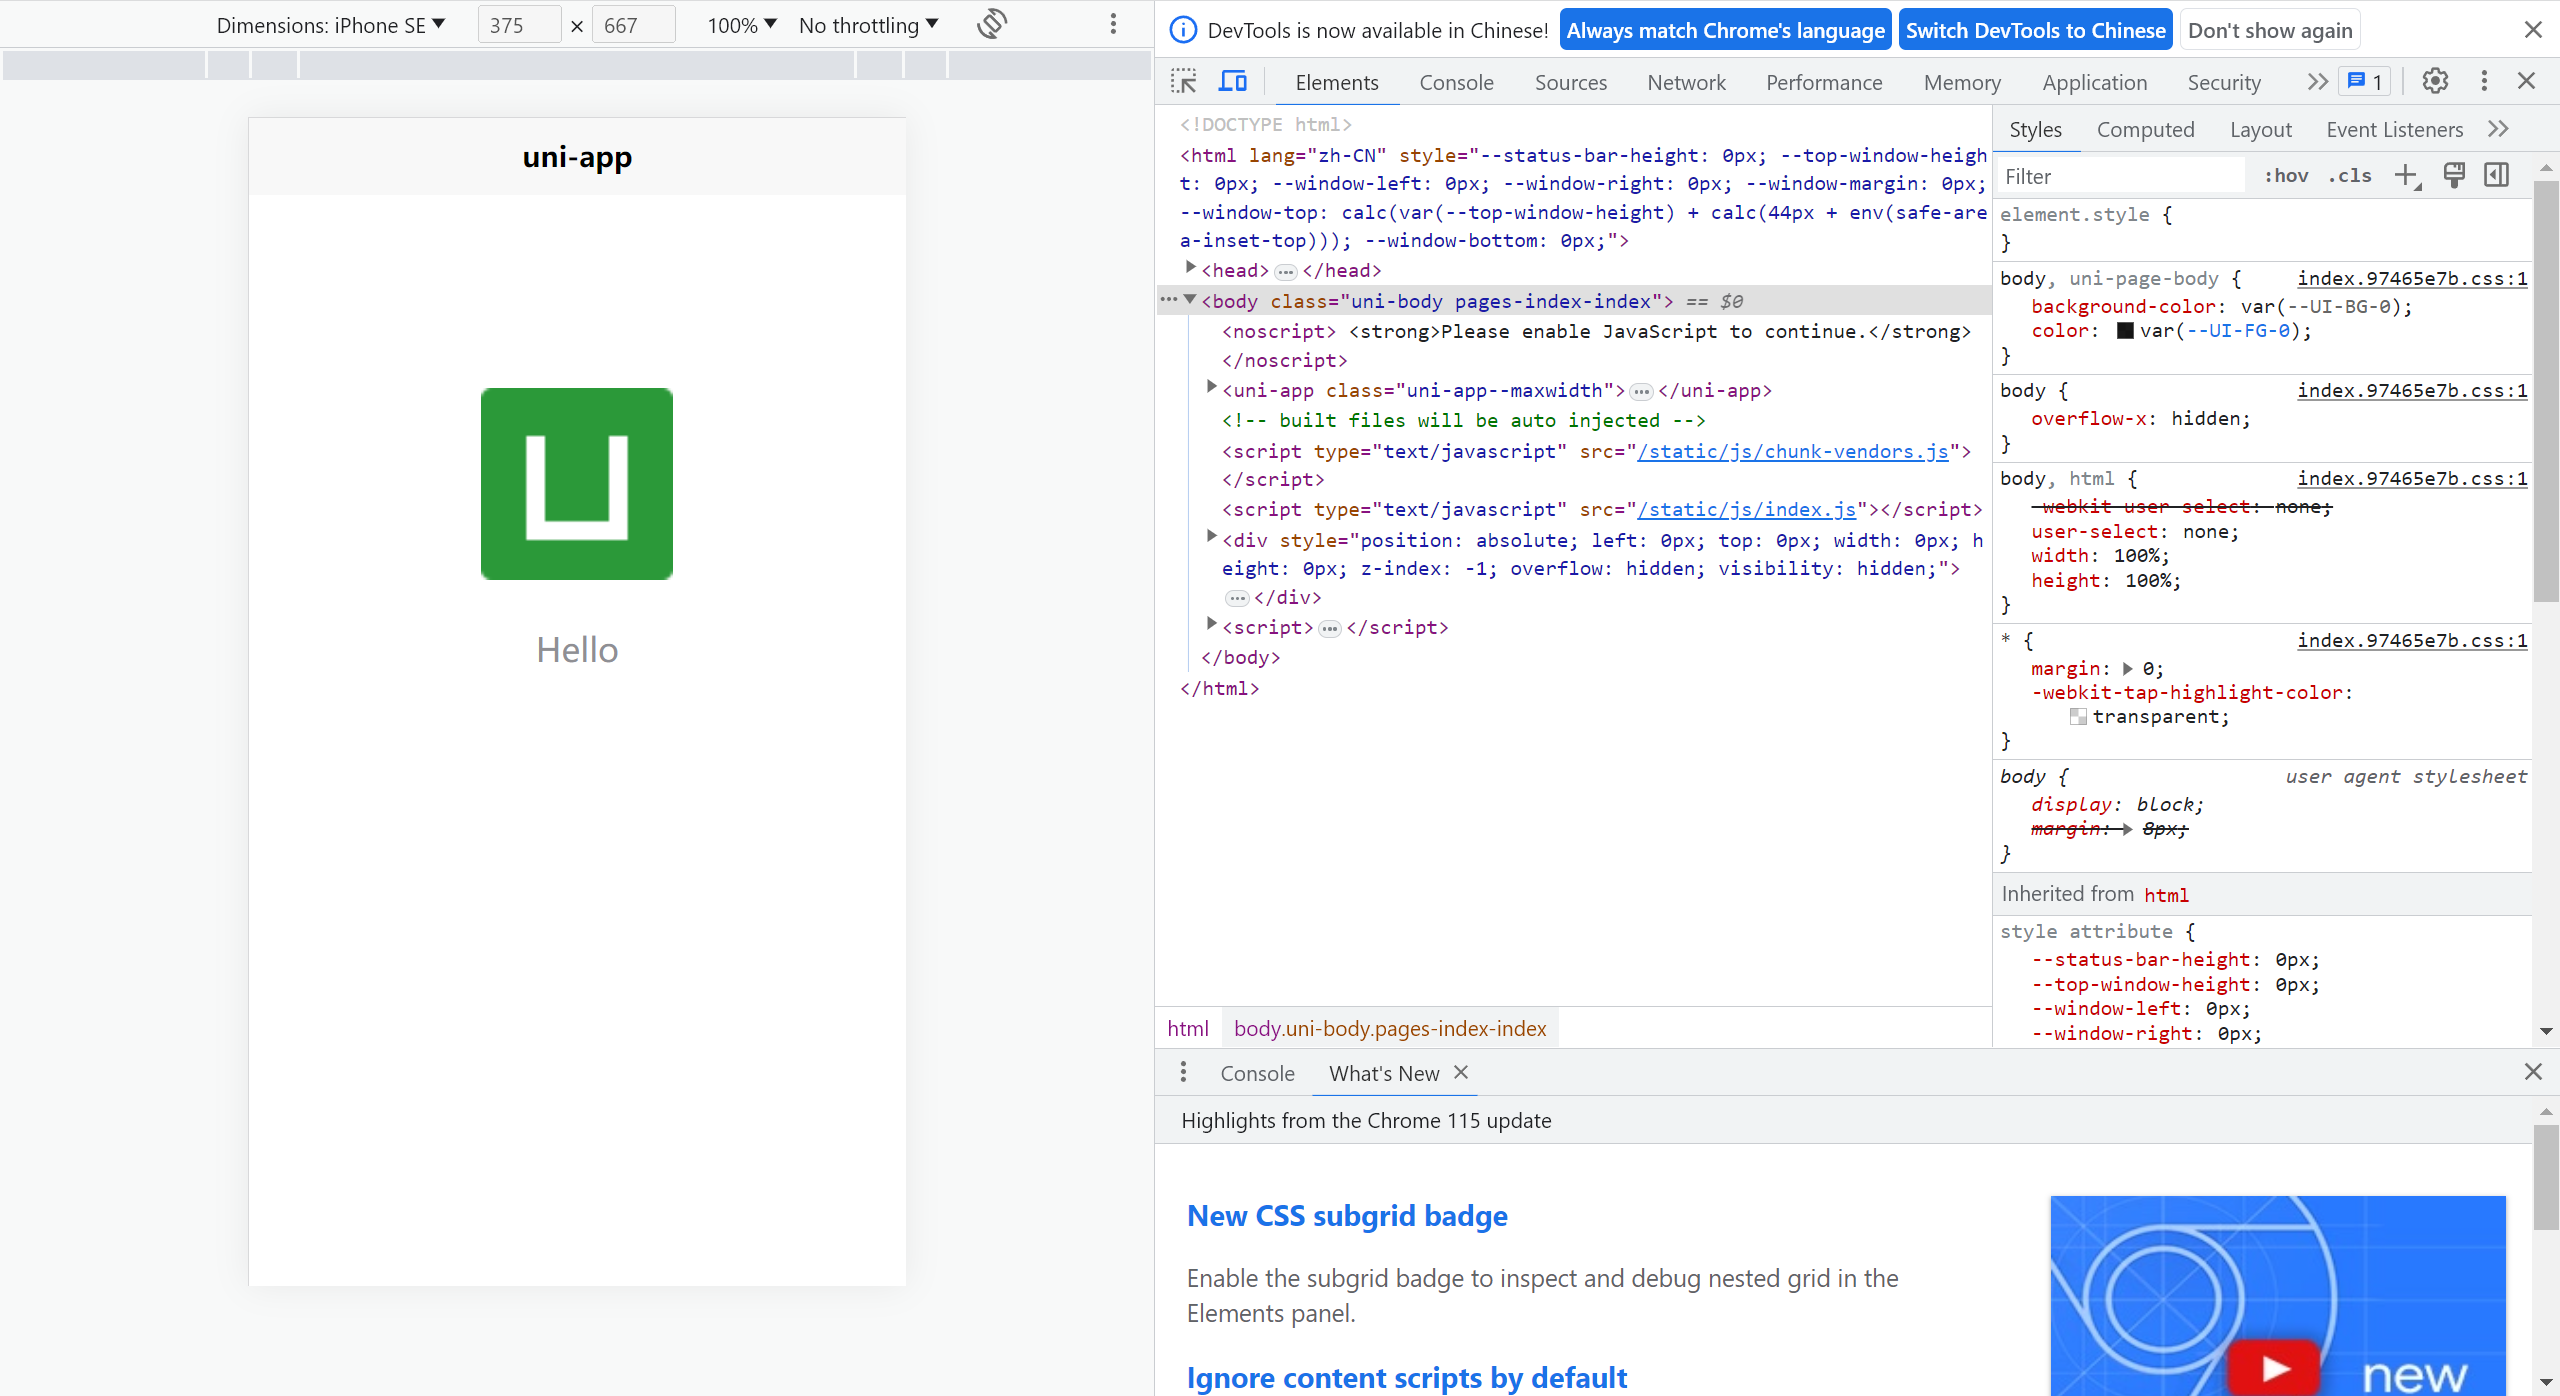Open the Memory tab
Image resolution: width=2560 pixels, height=1396 pixels.
(1962, 82)
